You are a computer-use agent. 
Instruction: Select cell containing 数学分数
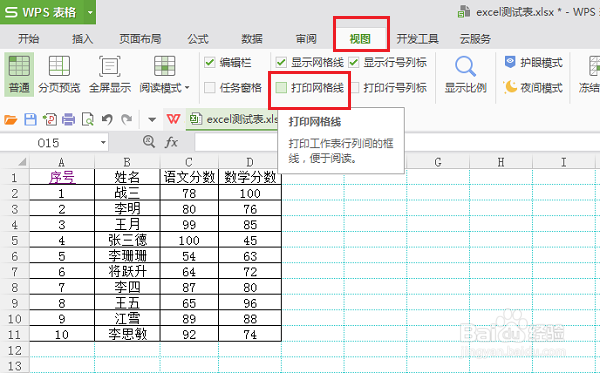250,177
